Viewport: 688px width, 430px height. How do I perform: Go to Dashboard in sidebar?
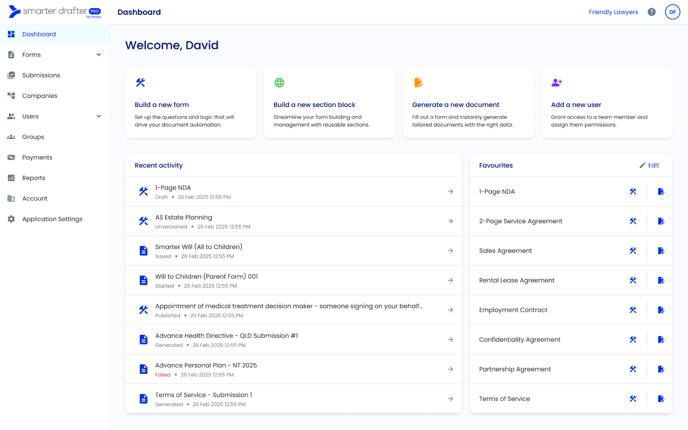[55, 34]
